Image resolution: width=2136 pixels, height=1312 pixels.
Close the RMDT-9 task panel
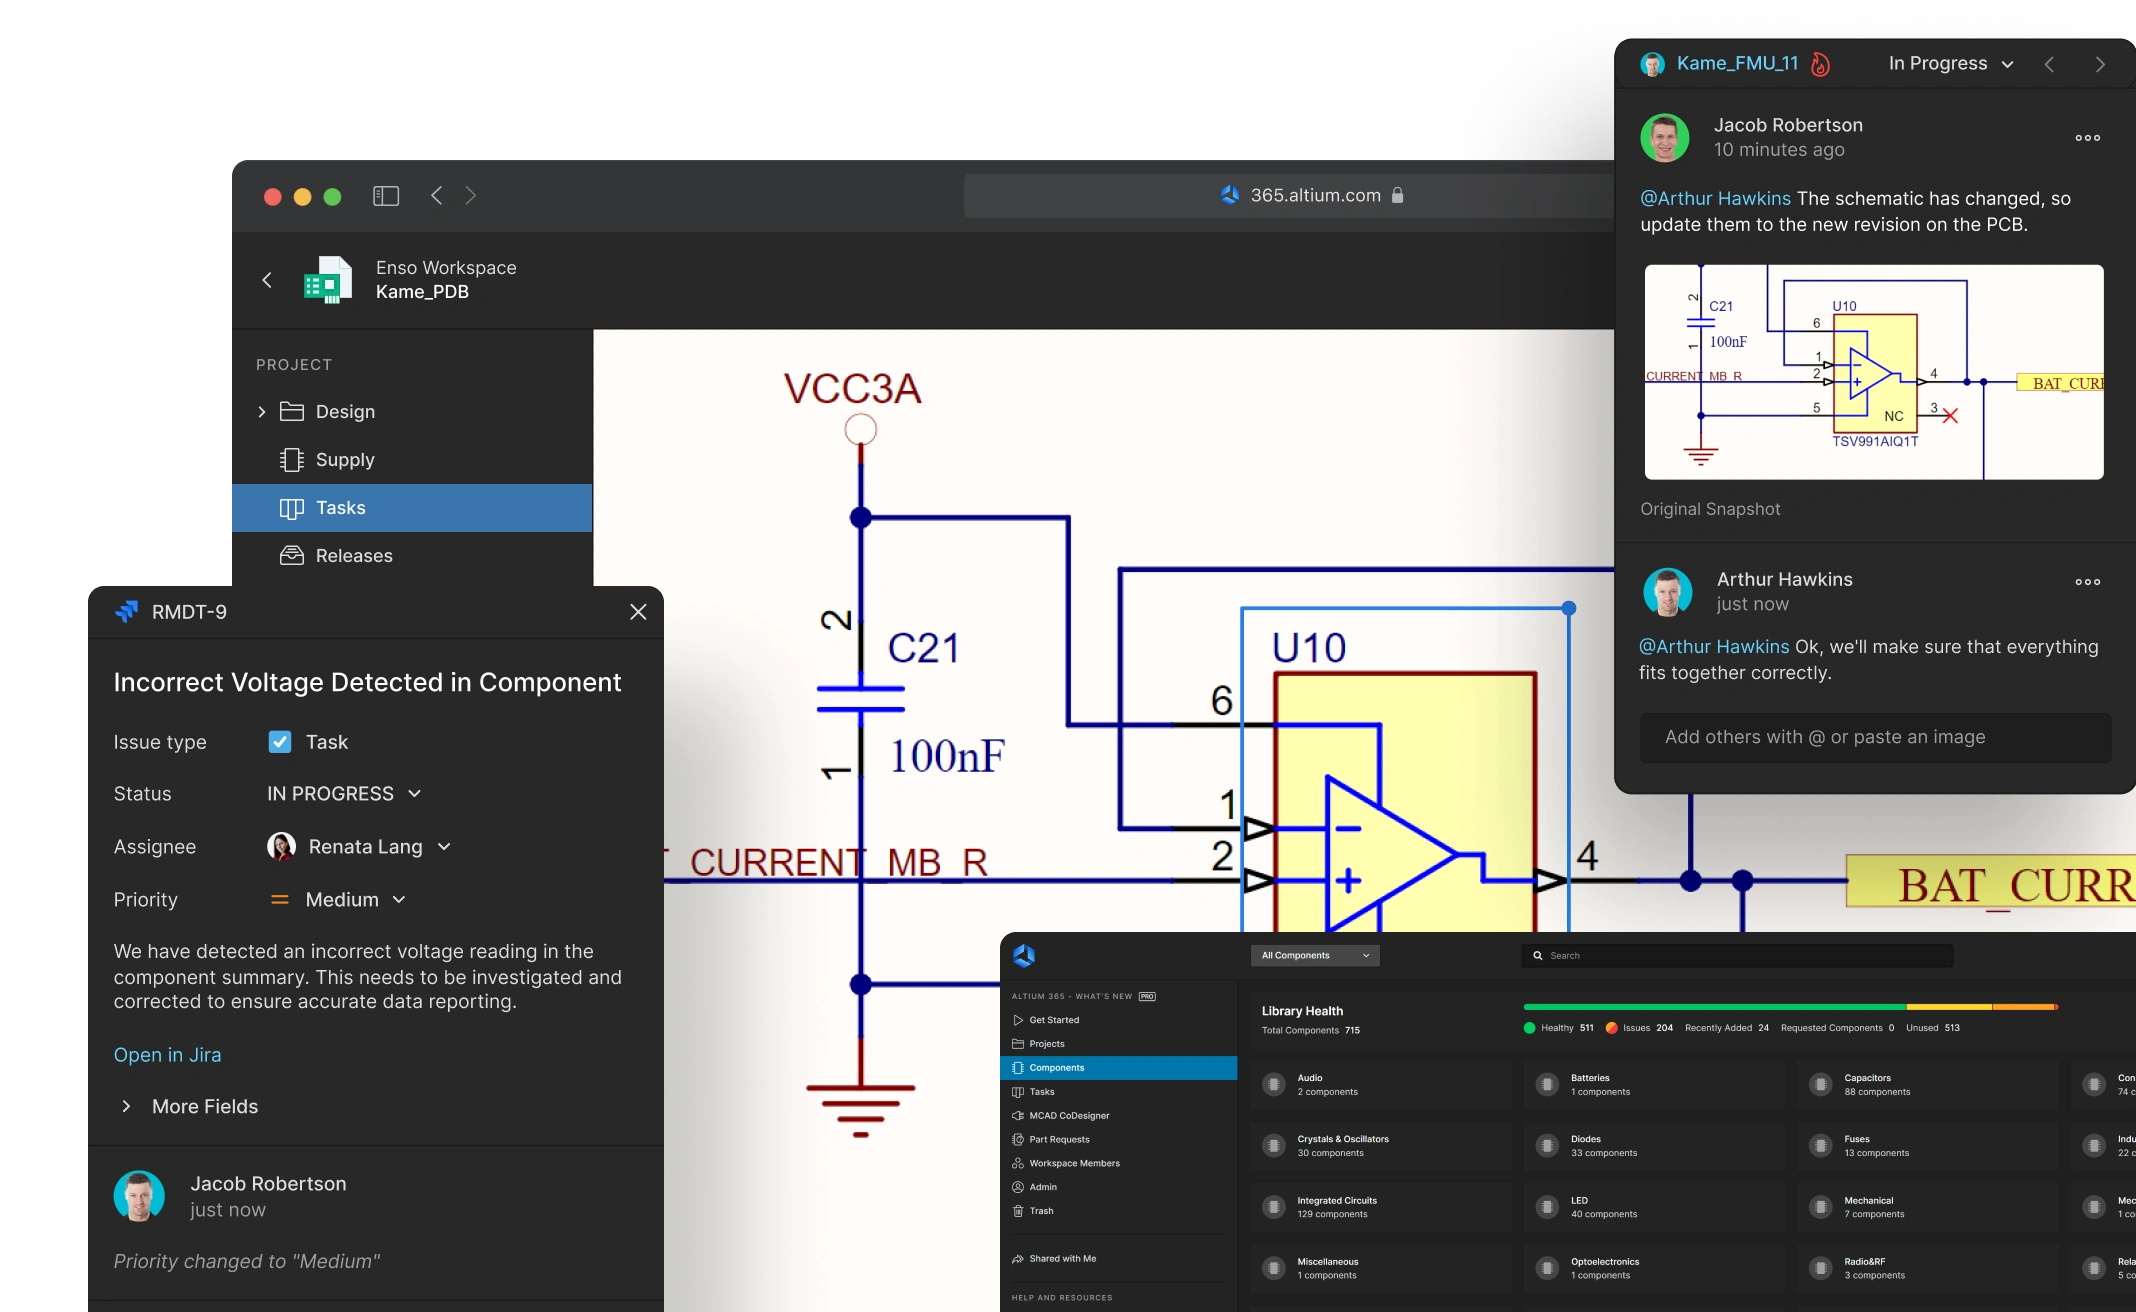click(638, 612)
